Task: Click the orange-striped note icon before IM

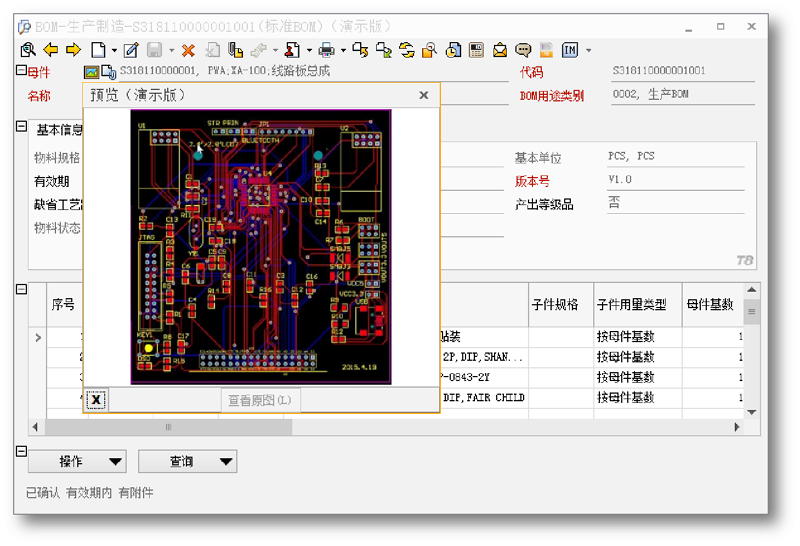Action: coord(546,49)
